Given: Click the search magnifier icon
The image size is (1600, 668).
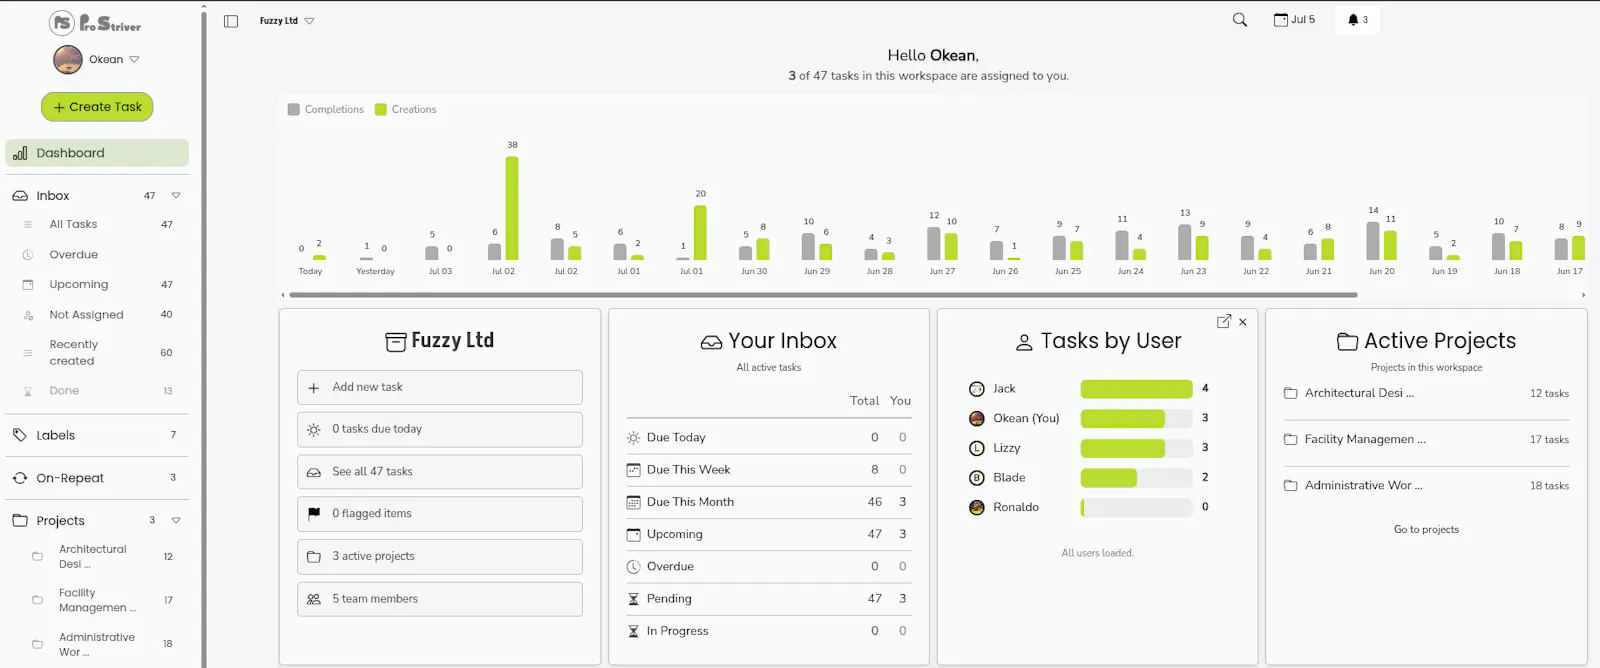Looking at the screenshot, I should [1240, 20].
